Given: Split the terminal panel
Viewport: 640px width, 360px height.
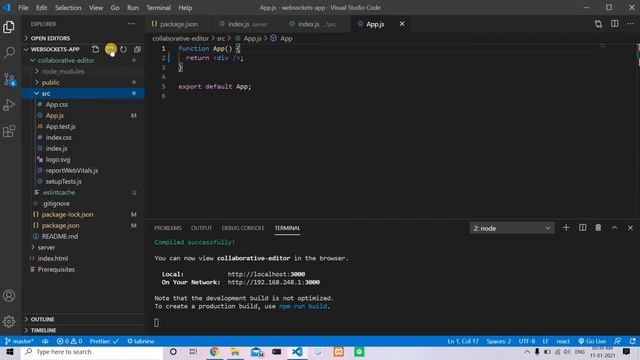Looking at the screenshot, I should point(582,228).
